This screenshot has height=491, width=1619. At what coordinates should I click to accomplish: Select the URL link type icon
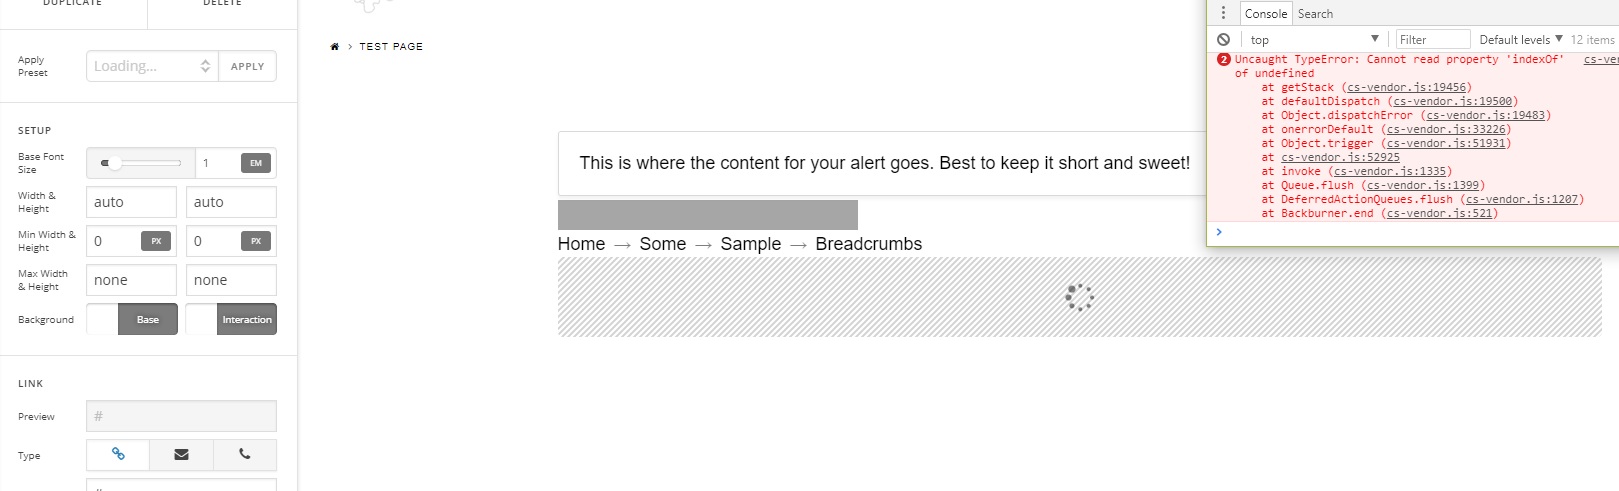pos(118,454)
